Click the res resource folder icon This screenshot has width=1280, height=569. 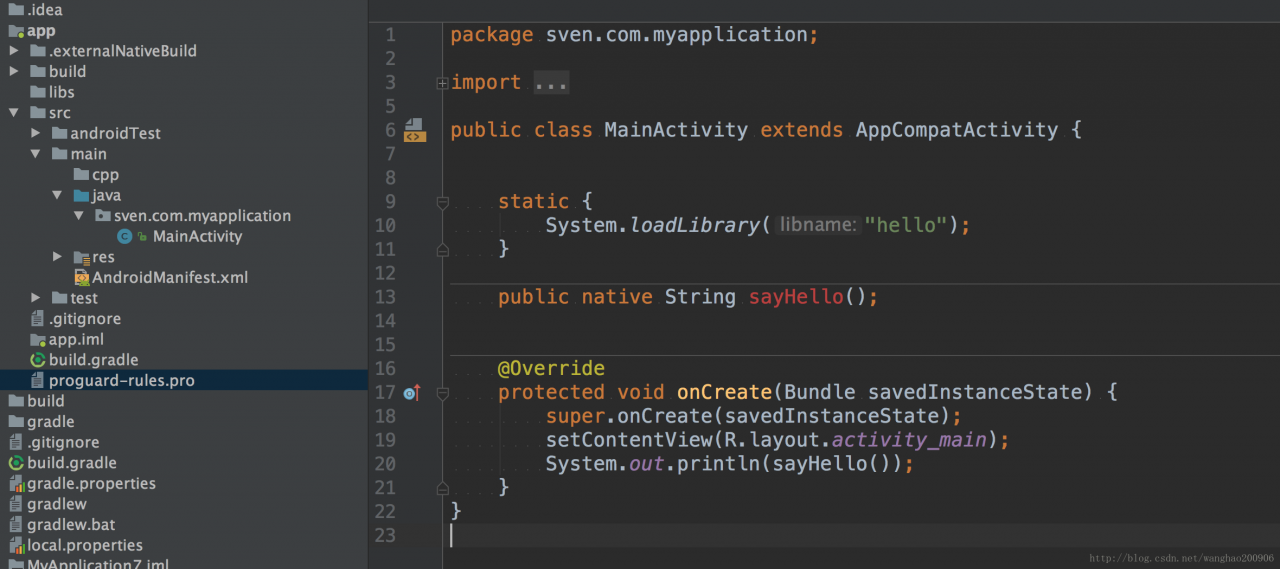coord(82,257)
